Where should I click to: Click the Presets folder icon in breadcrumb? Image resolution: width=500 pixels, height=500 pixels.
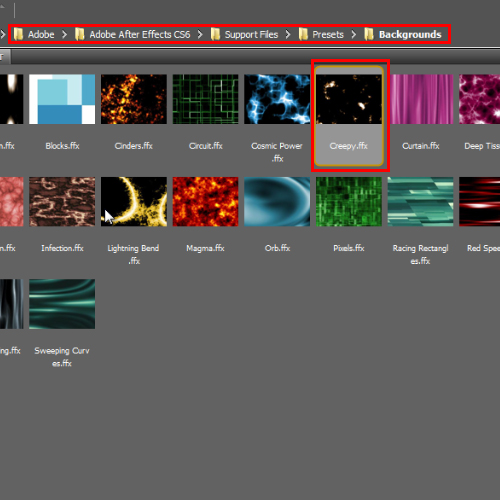[x=303, y=34]
